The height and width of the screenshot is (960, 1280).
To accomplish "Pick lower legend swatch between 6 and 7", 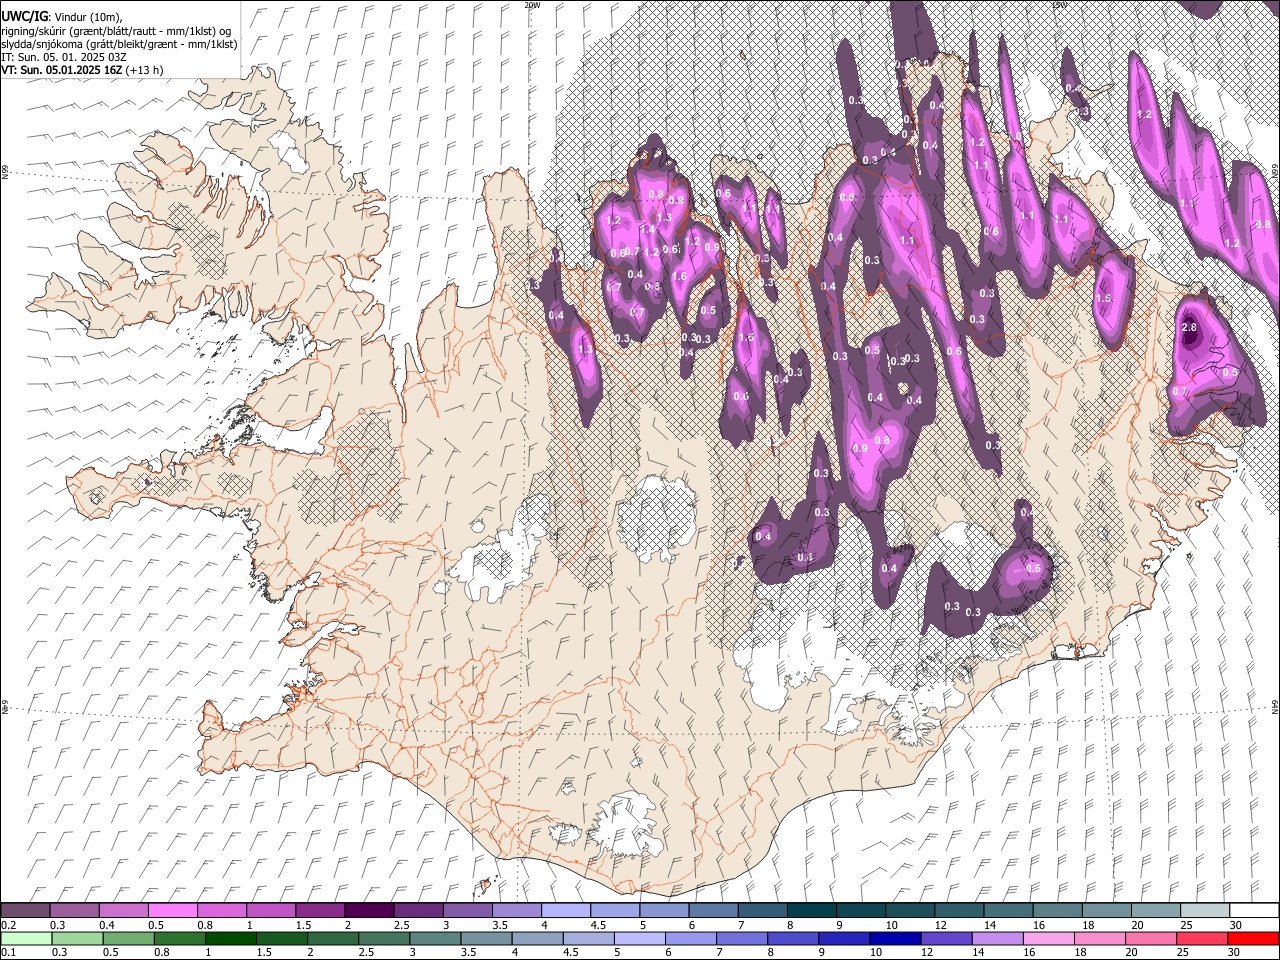I will pos(691,938).
